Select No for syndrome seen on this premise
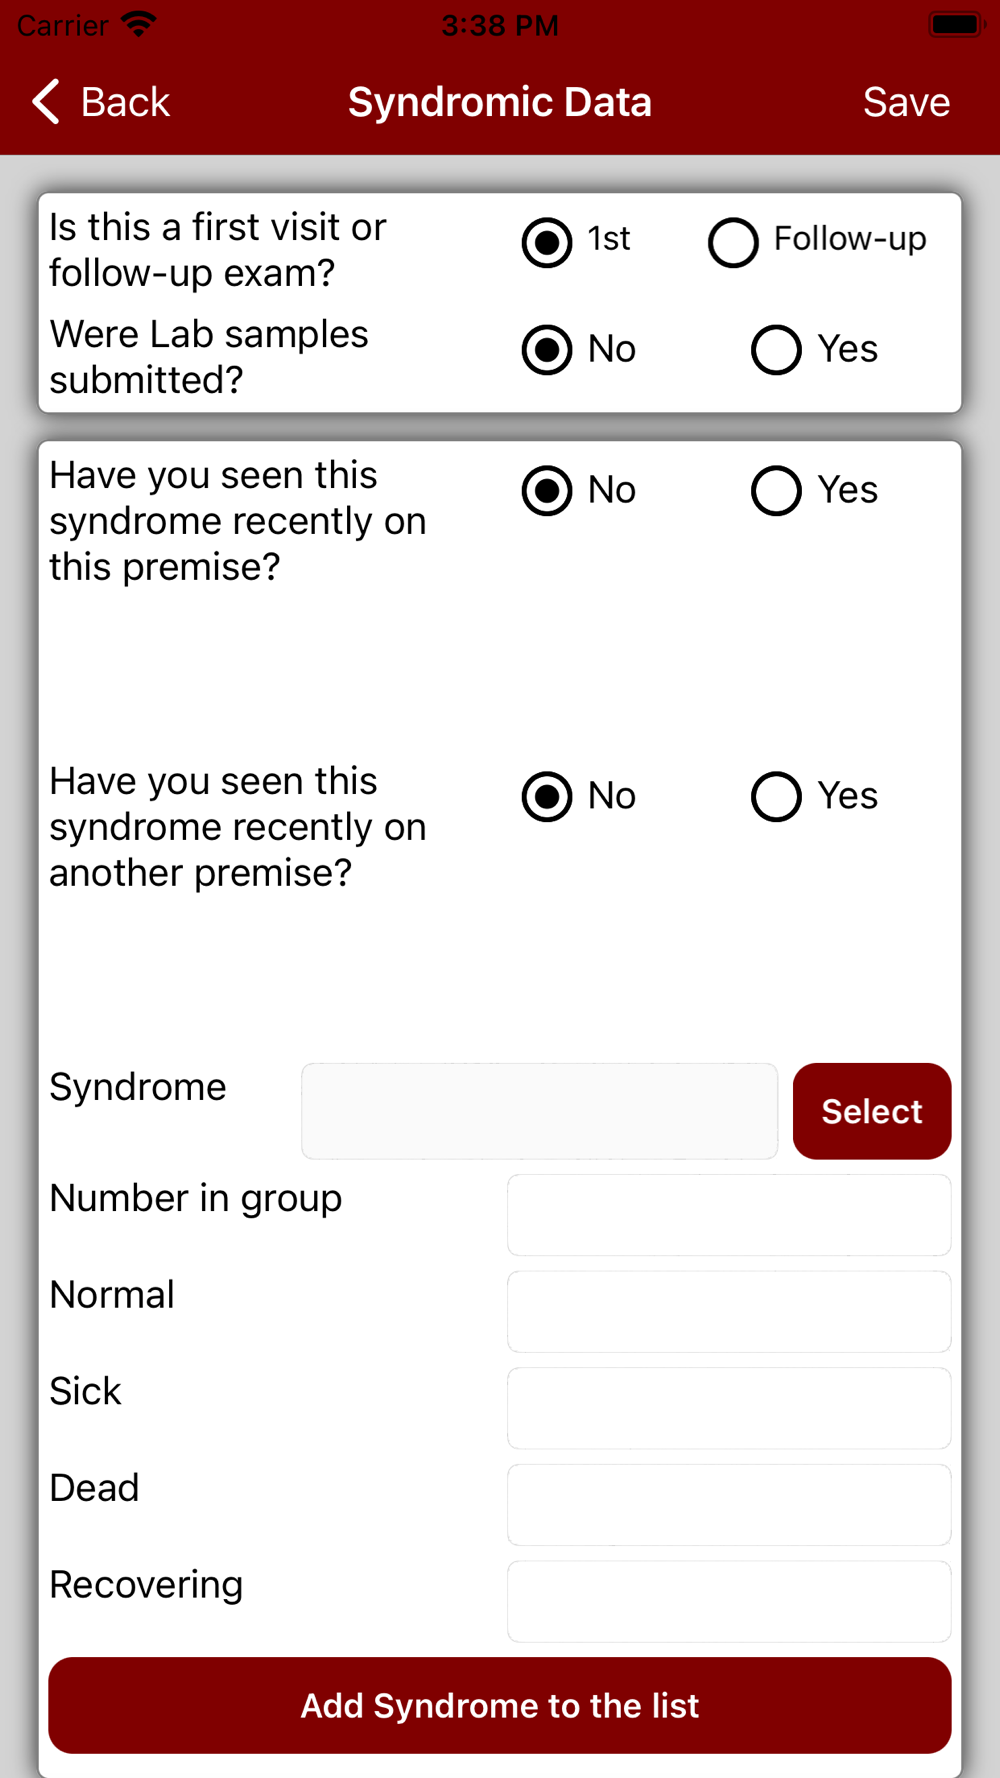The height and width of the screenshot is (1778, 1000). pos(547,491)
